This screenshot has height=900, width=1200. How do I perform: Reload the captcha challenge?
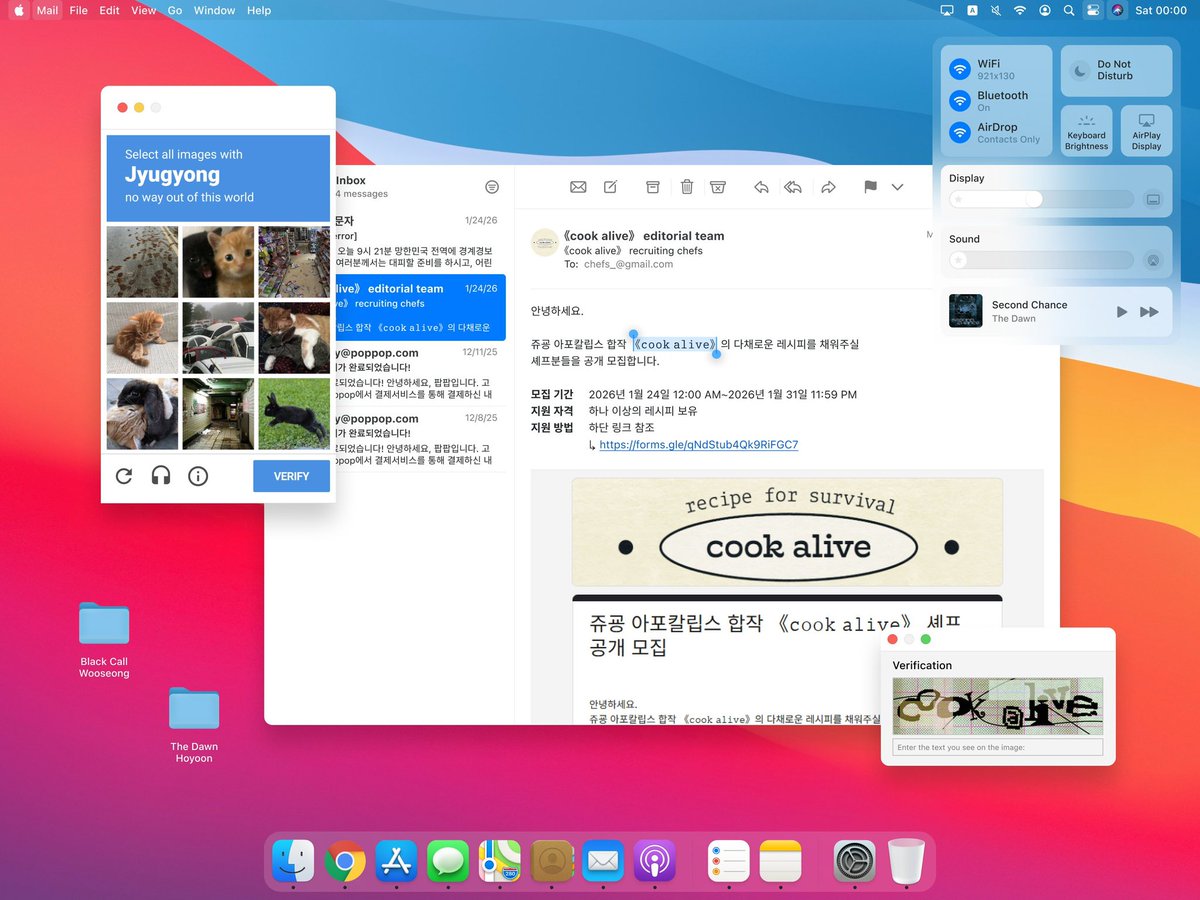click(124, 476)
